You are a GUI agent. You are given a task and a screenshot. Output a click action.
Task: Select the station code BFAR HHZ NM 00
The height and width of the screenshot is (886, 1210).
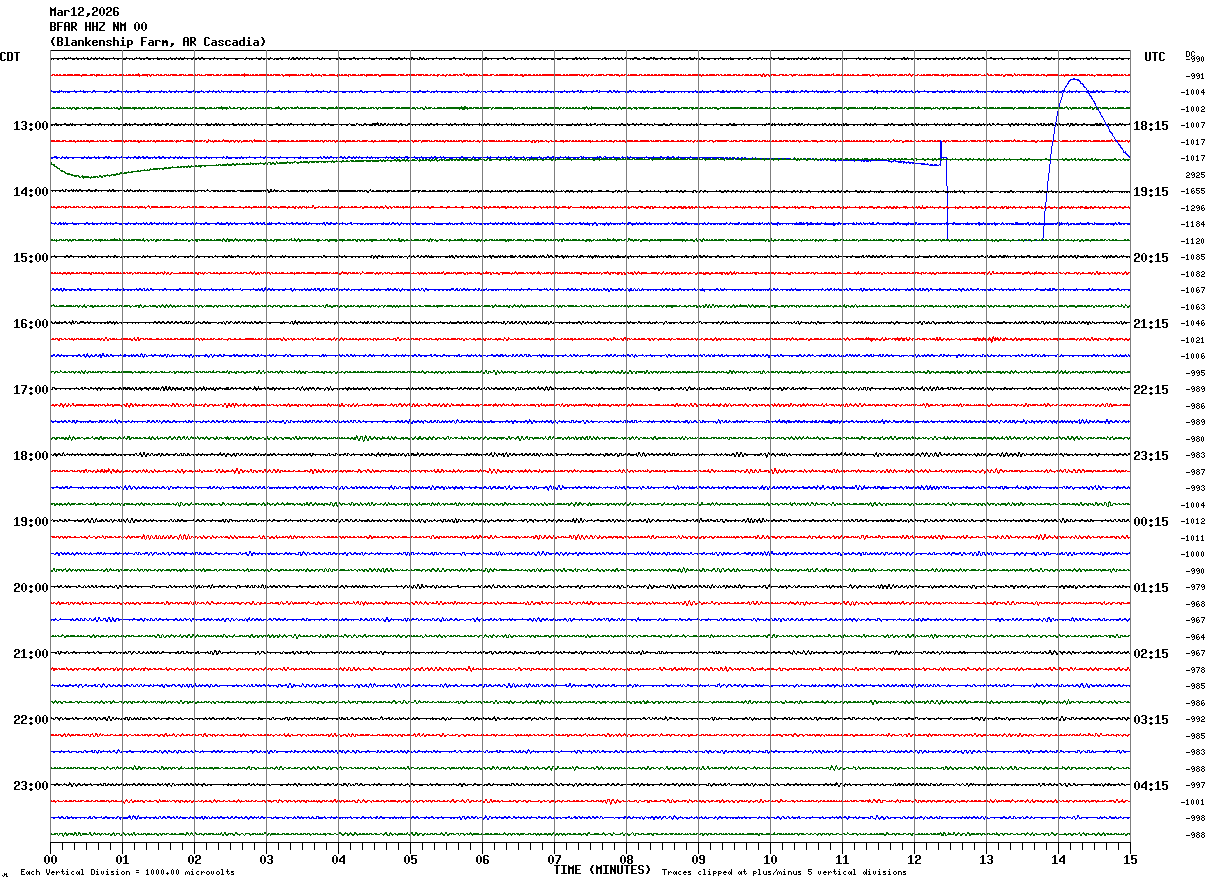click(98, 27)
